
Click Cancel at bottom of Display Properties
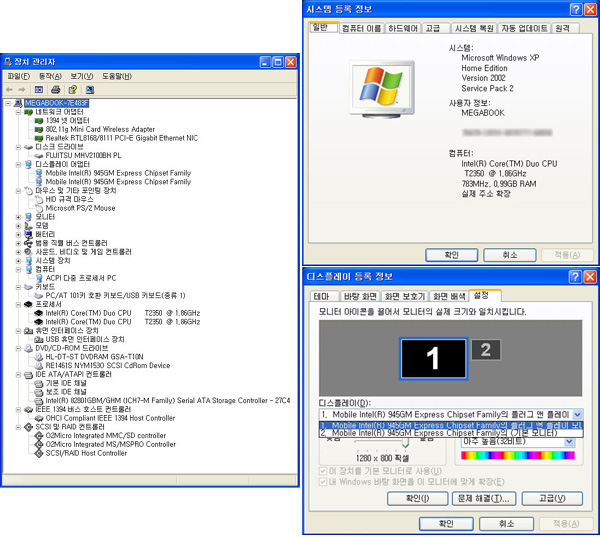(x=506, y=523)
